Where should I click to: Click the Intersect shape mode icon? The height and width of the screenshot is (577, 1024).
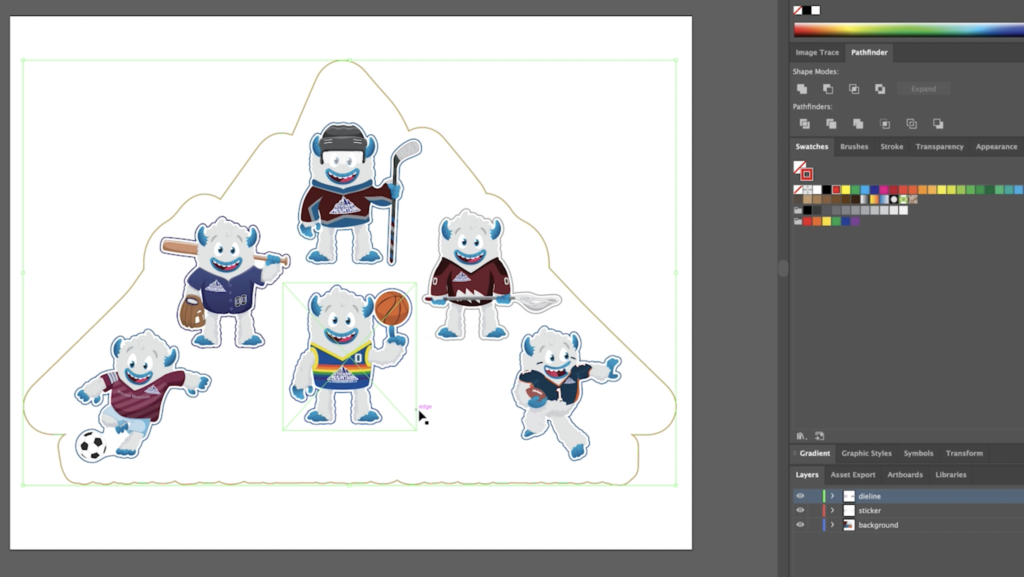coord(854,89)
